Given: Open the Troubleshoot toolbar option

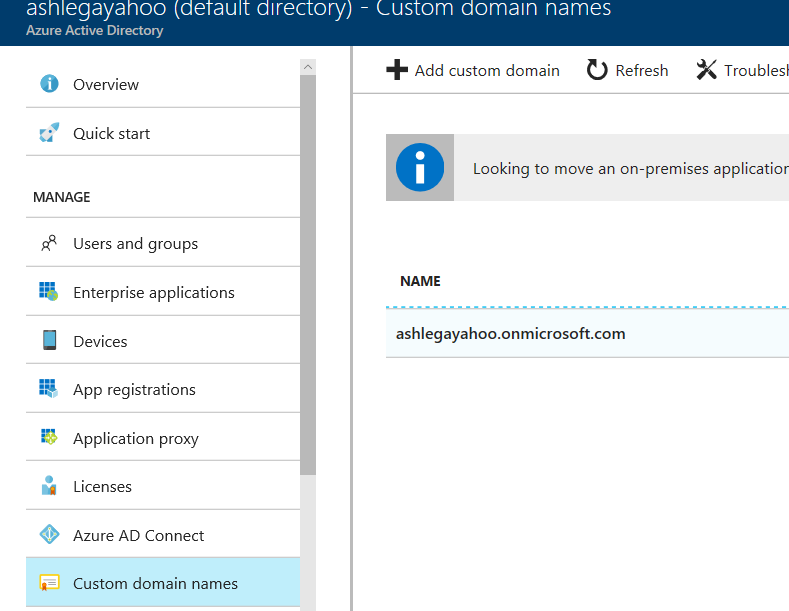Looking at the screenshot, I should click(741, 70).
